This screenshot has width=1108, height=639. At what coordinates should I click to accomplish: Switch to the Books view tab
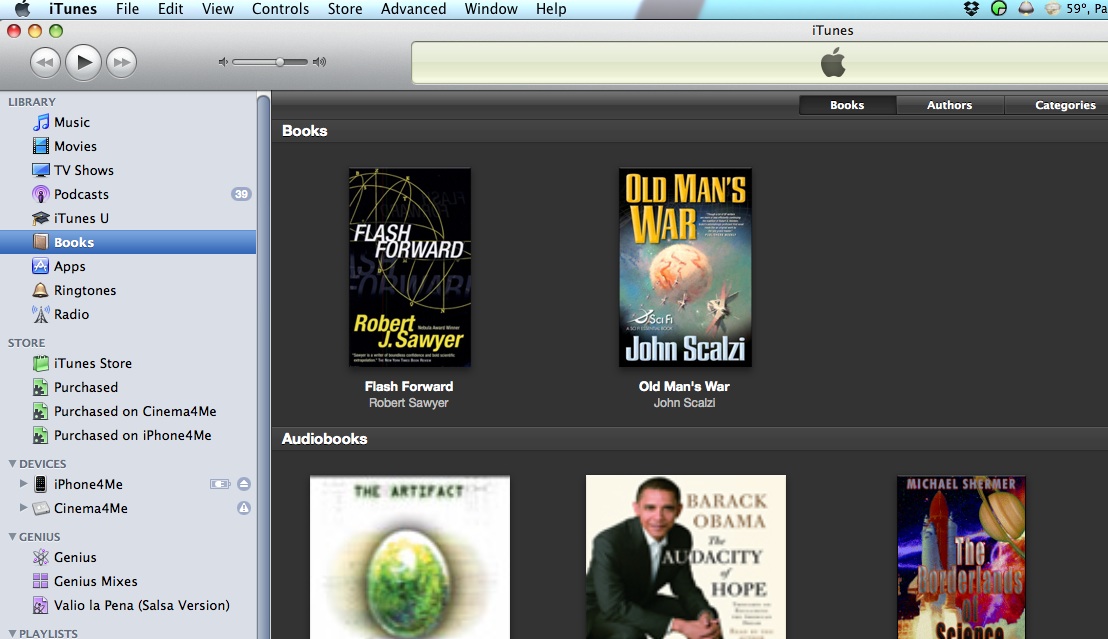pyautogui.click(x=847, y=105)
